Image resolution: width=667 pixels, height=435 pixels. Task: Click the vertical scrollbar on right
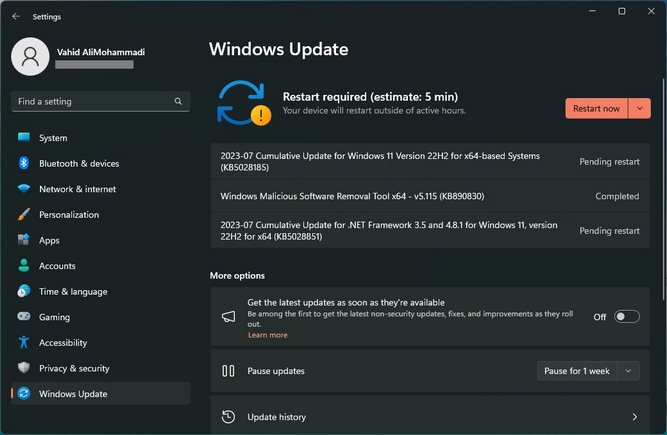663,189
